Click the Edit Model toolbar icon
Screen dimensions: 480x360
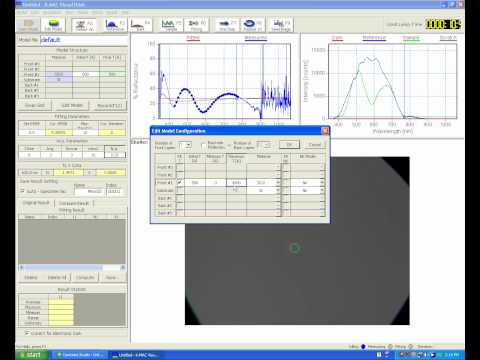[x=54, y=25]
